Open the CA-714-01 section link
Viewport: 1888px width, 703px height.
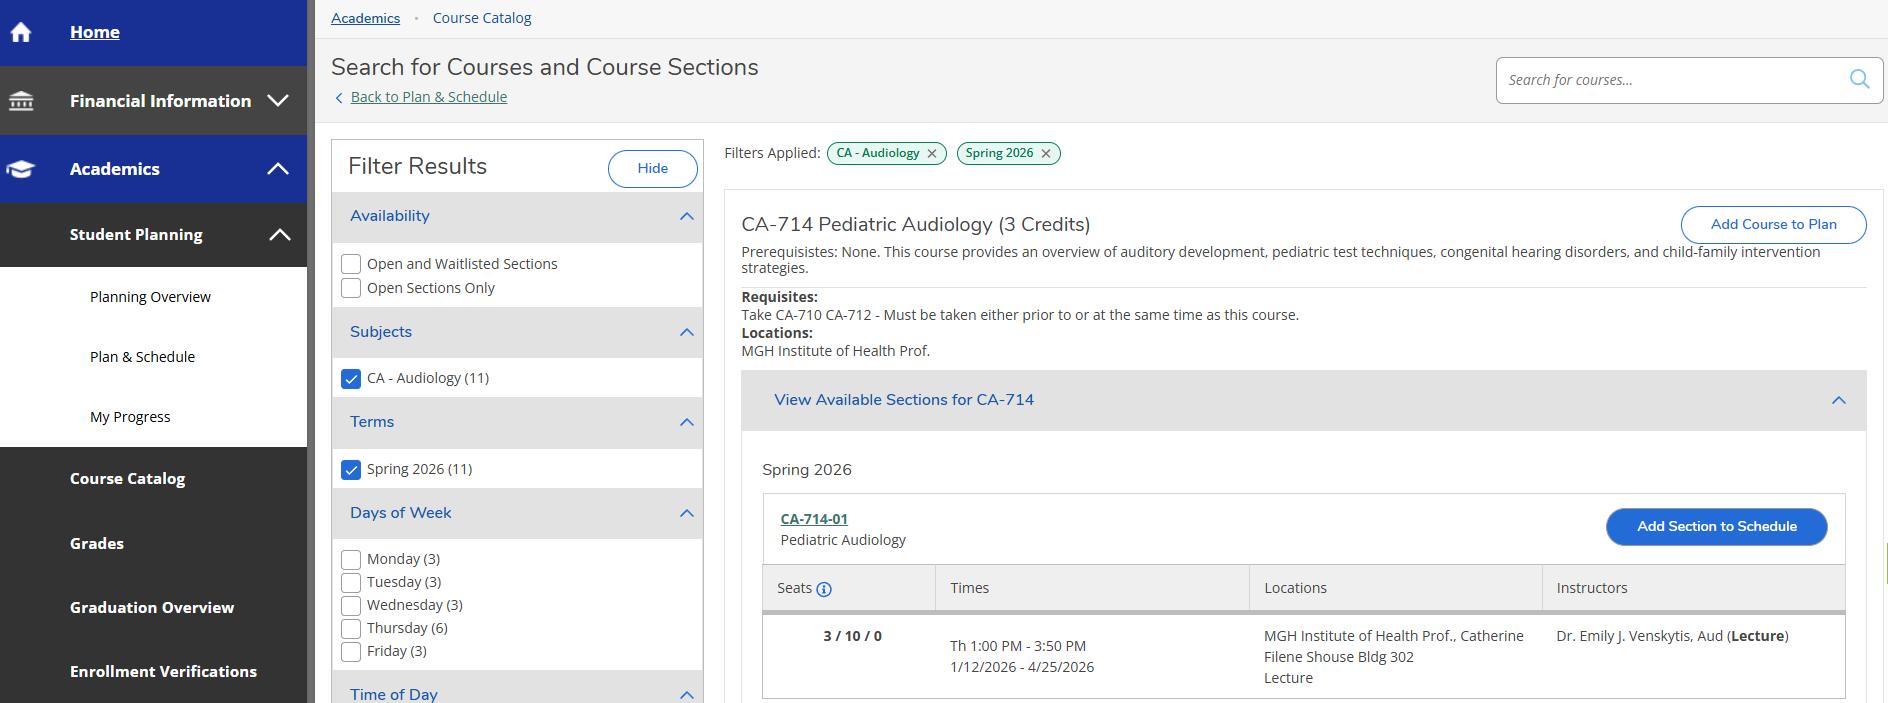[814, 519]
